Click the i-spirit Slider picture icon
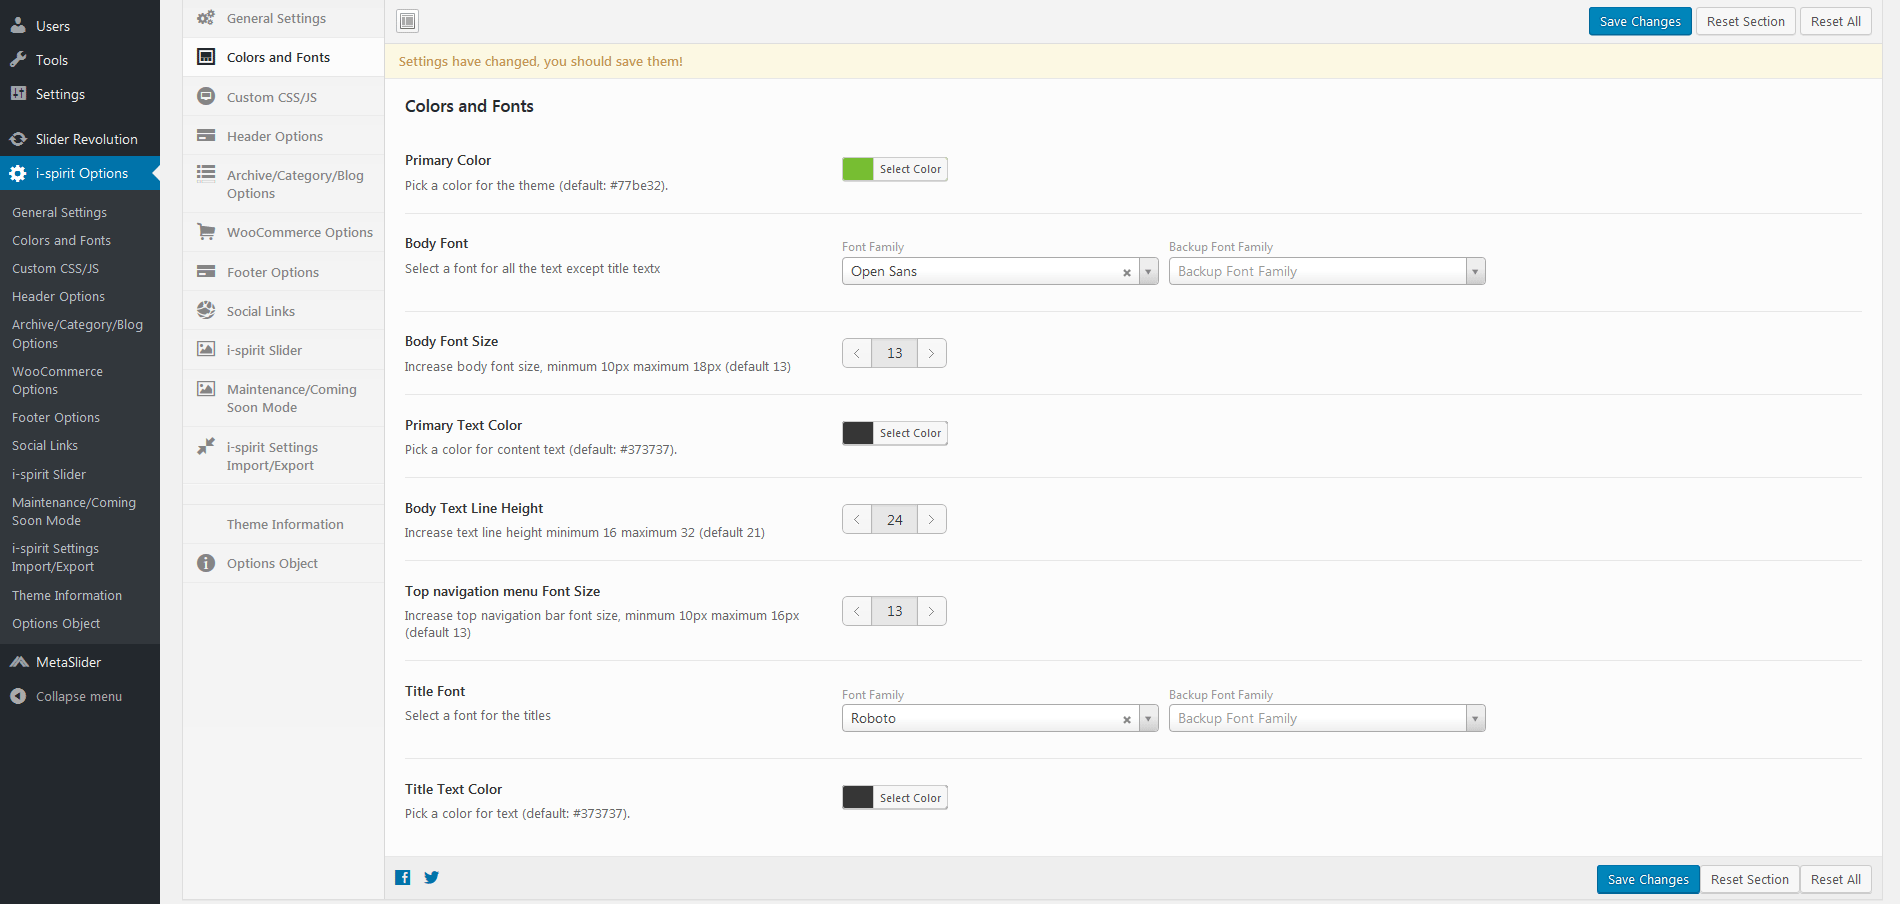Viewport: 1900px width, 904px height. pos(206,349)
